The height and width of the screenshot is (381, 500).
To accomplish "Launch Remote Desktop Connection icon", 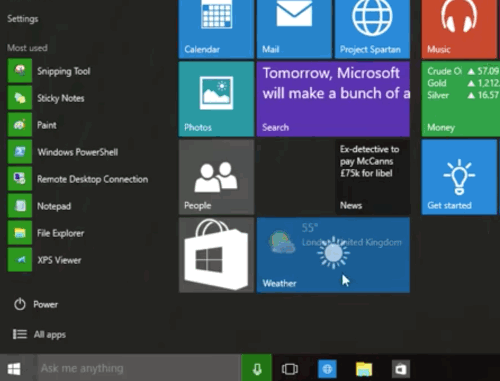I will point(20,179).
